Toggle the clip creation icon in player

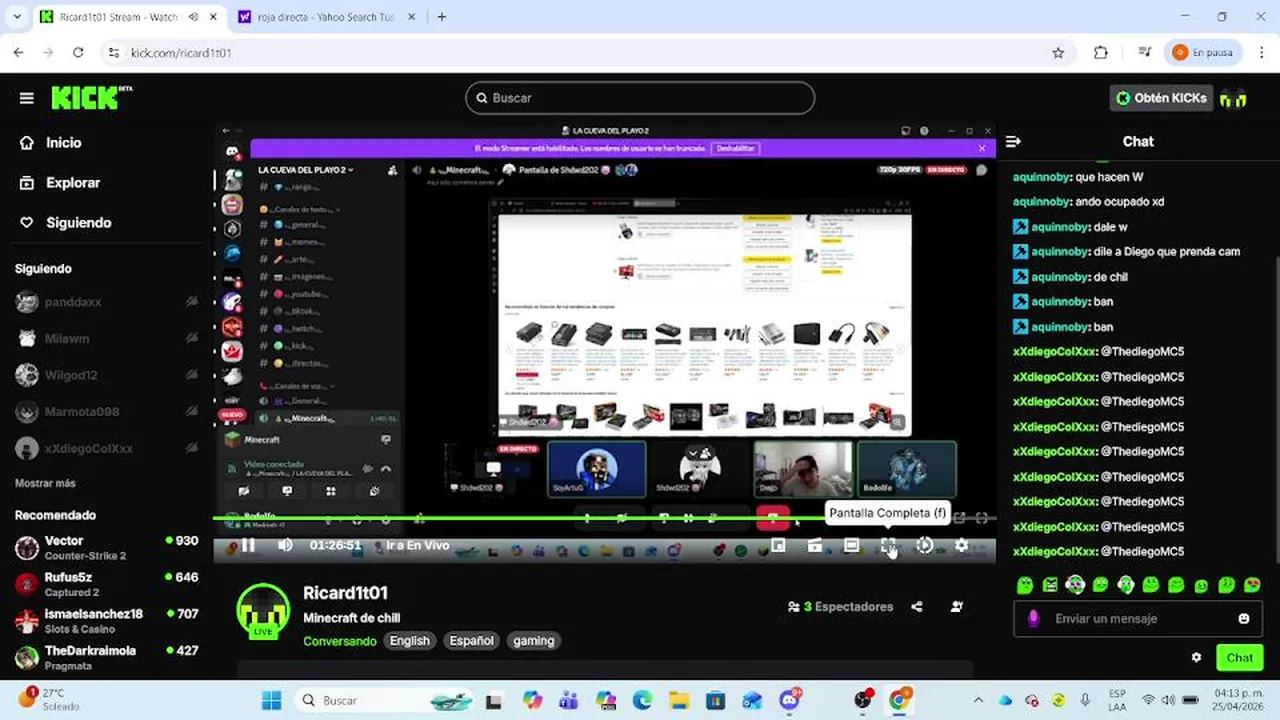[815, 546]
